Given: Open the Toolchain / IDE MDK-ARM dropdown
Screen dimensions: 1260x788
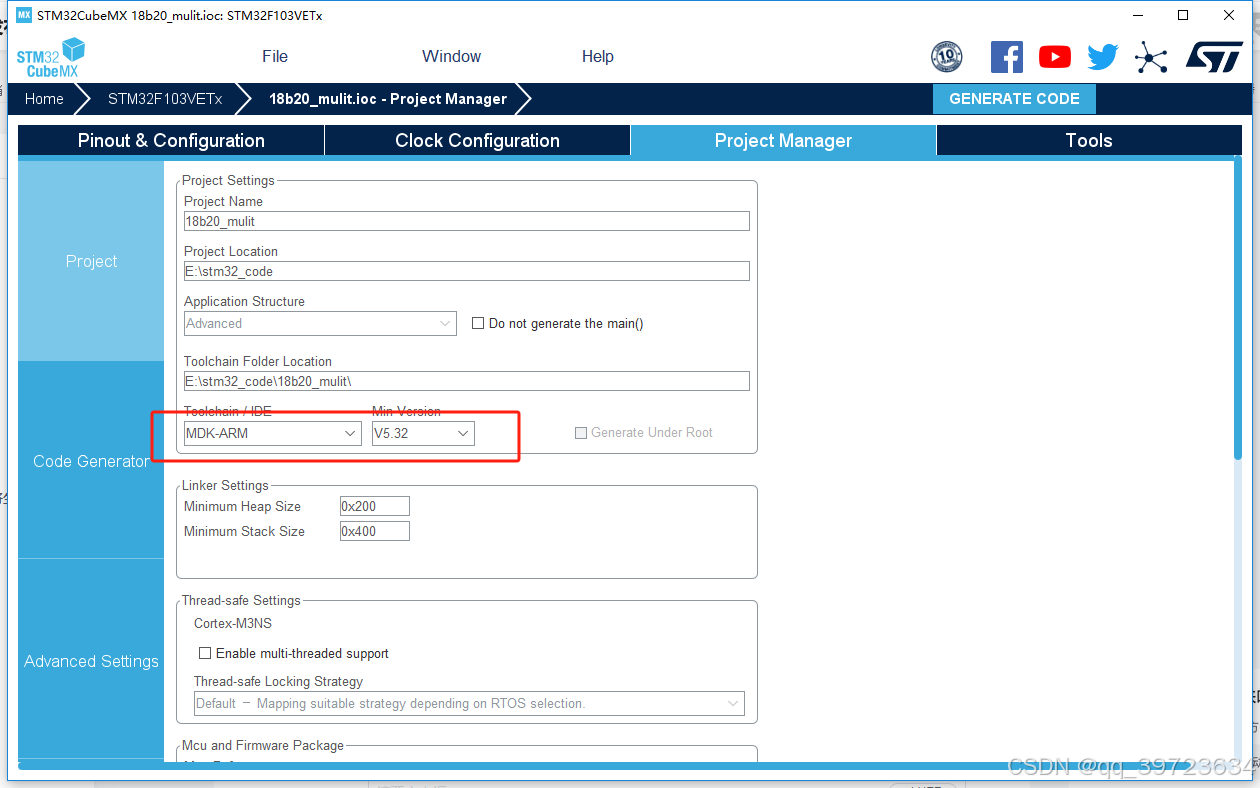Looking at the screenshot, I should click(272, 433).
